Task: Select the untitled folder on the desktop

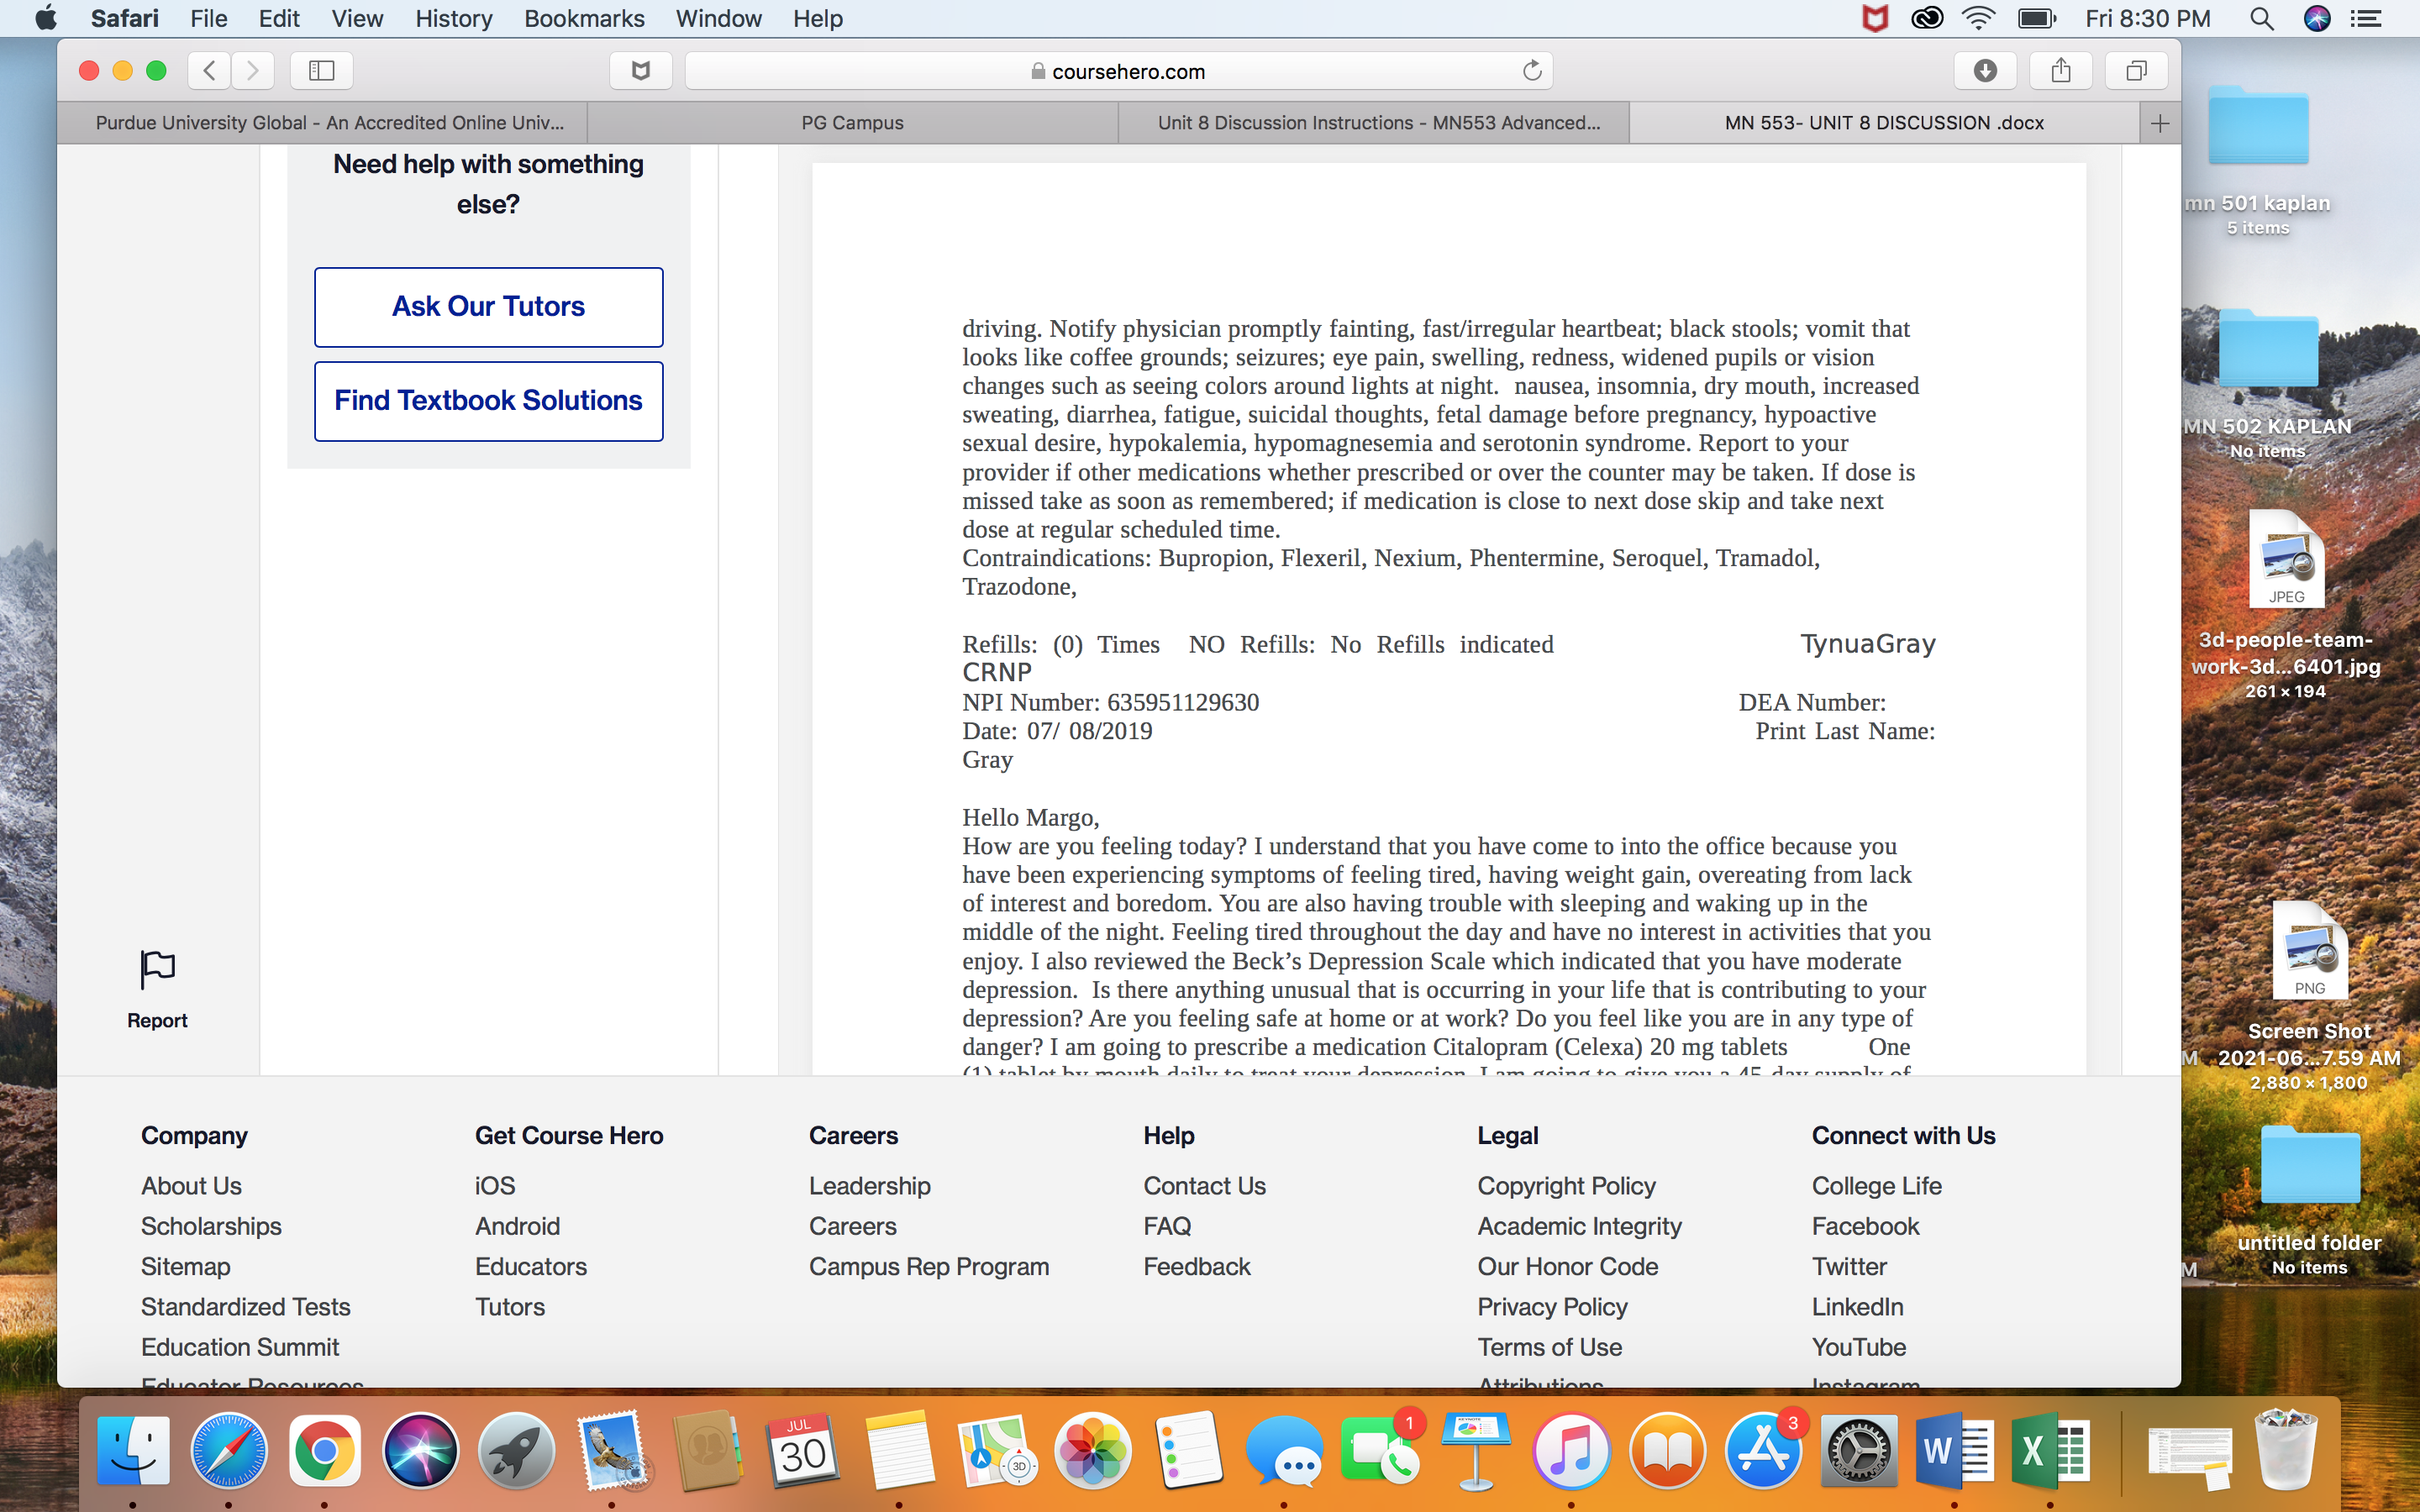Action: coord(2309,1200)
